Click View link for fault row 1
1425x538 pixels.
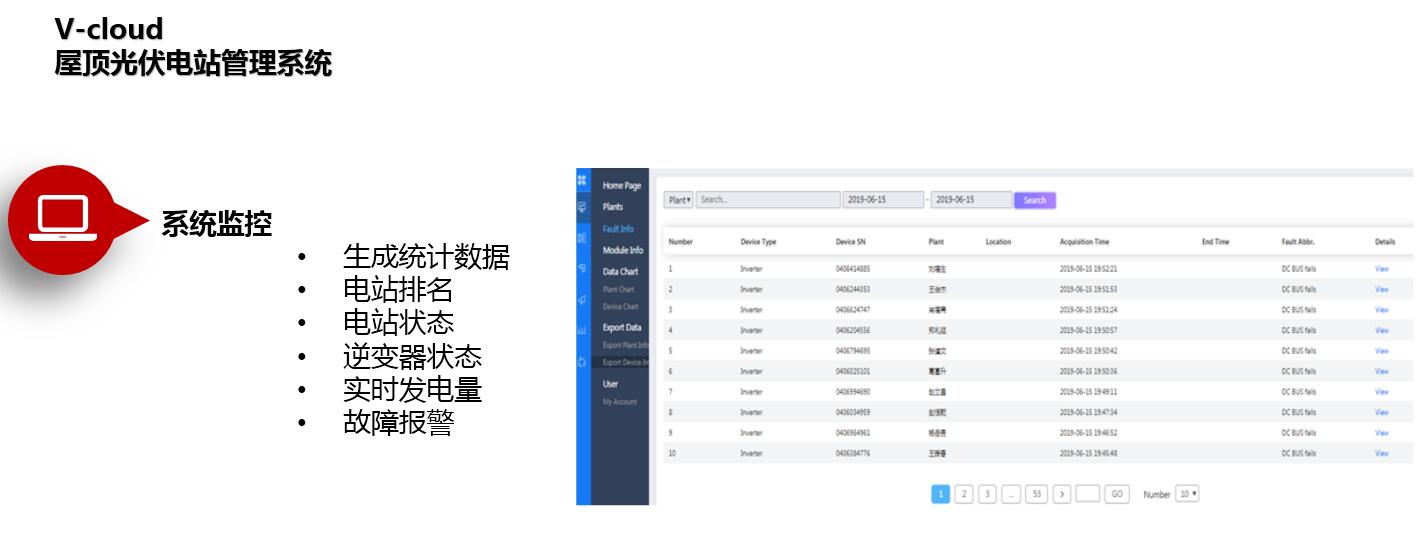(x=1381, y=269)
